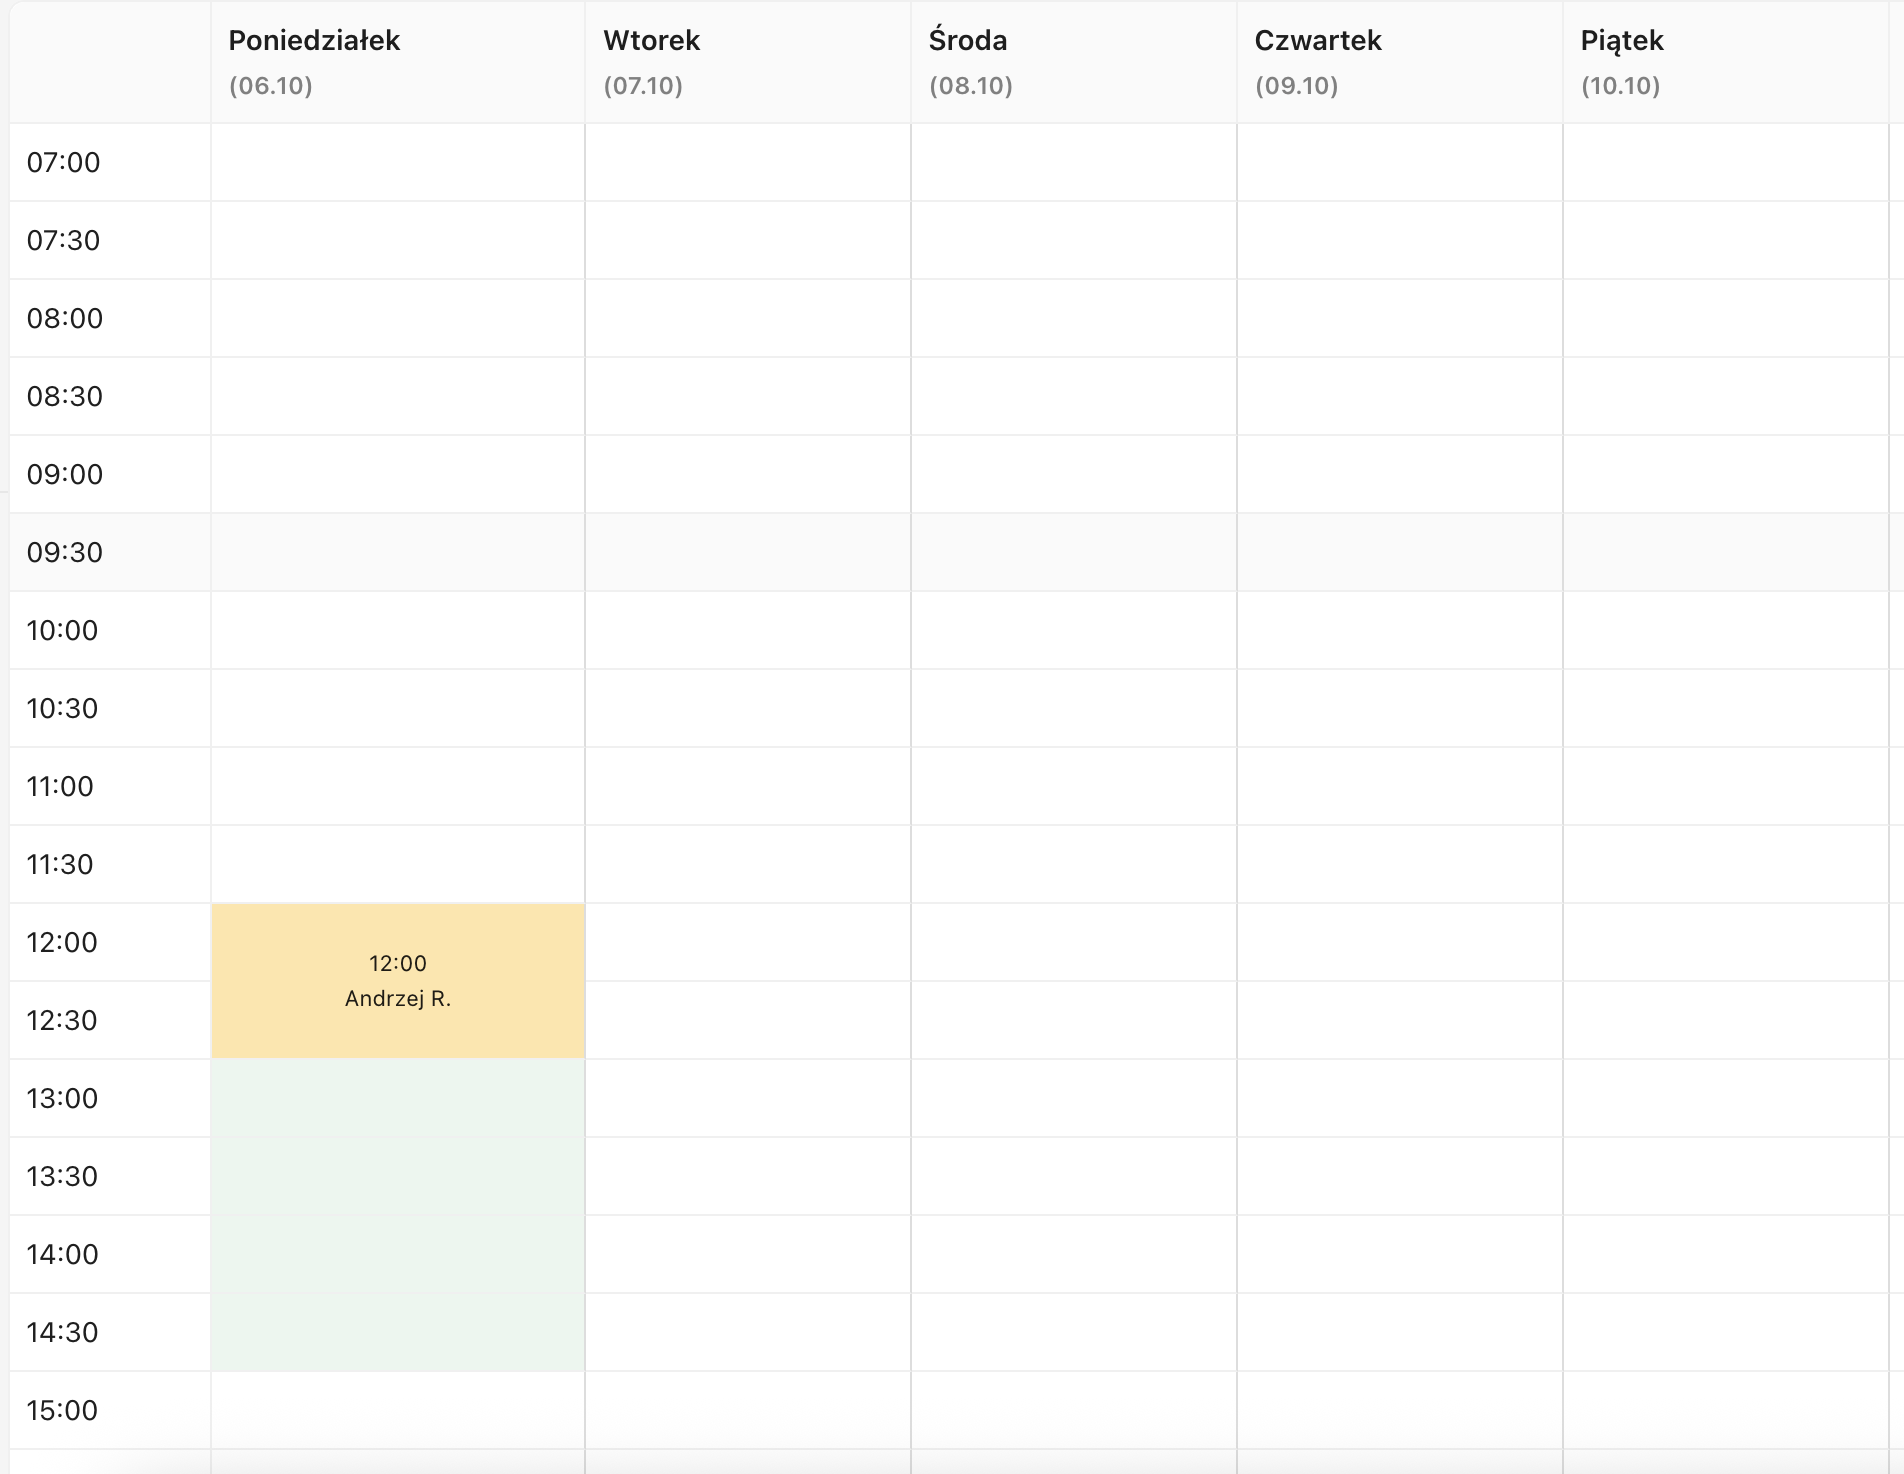Click Tuesday's 10:00 empty slot
Image resolution: width=1904 pixels, height=1474 pixels.
[748, 630]
